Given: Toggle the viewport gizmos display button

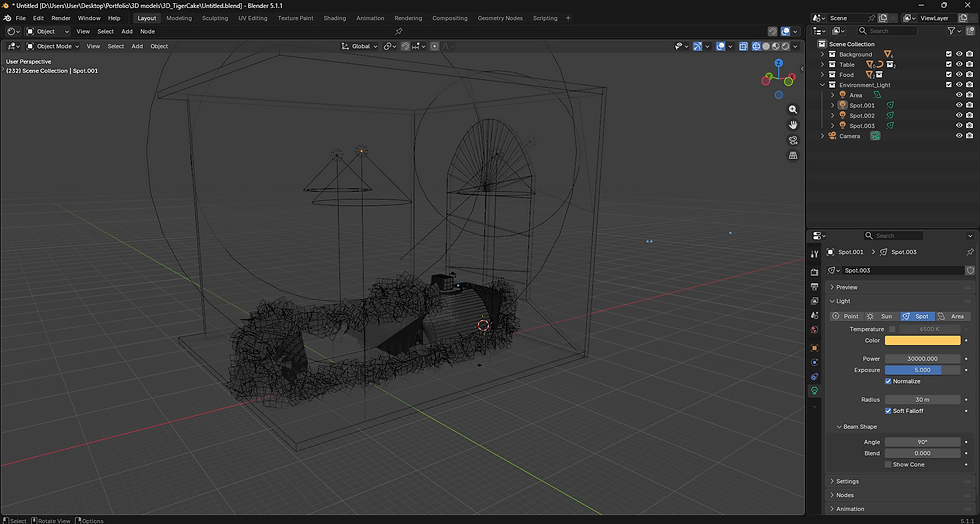Looking at the screenshot, I should click(x=698, y=46).
